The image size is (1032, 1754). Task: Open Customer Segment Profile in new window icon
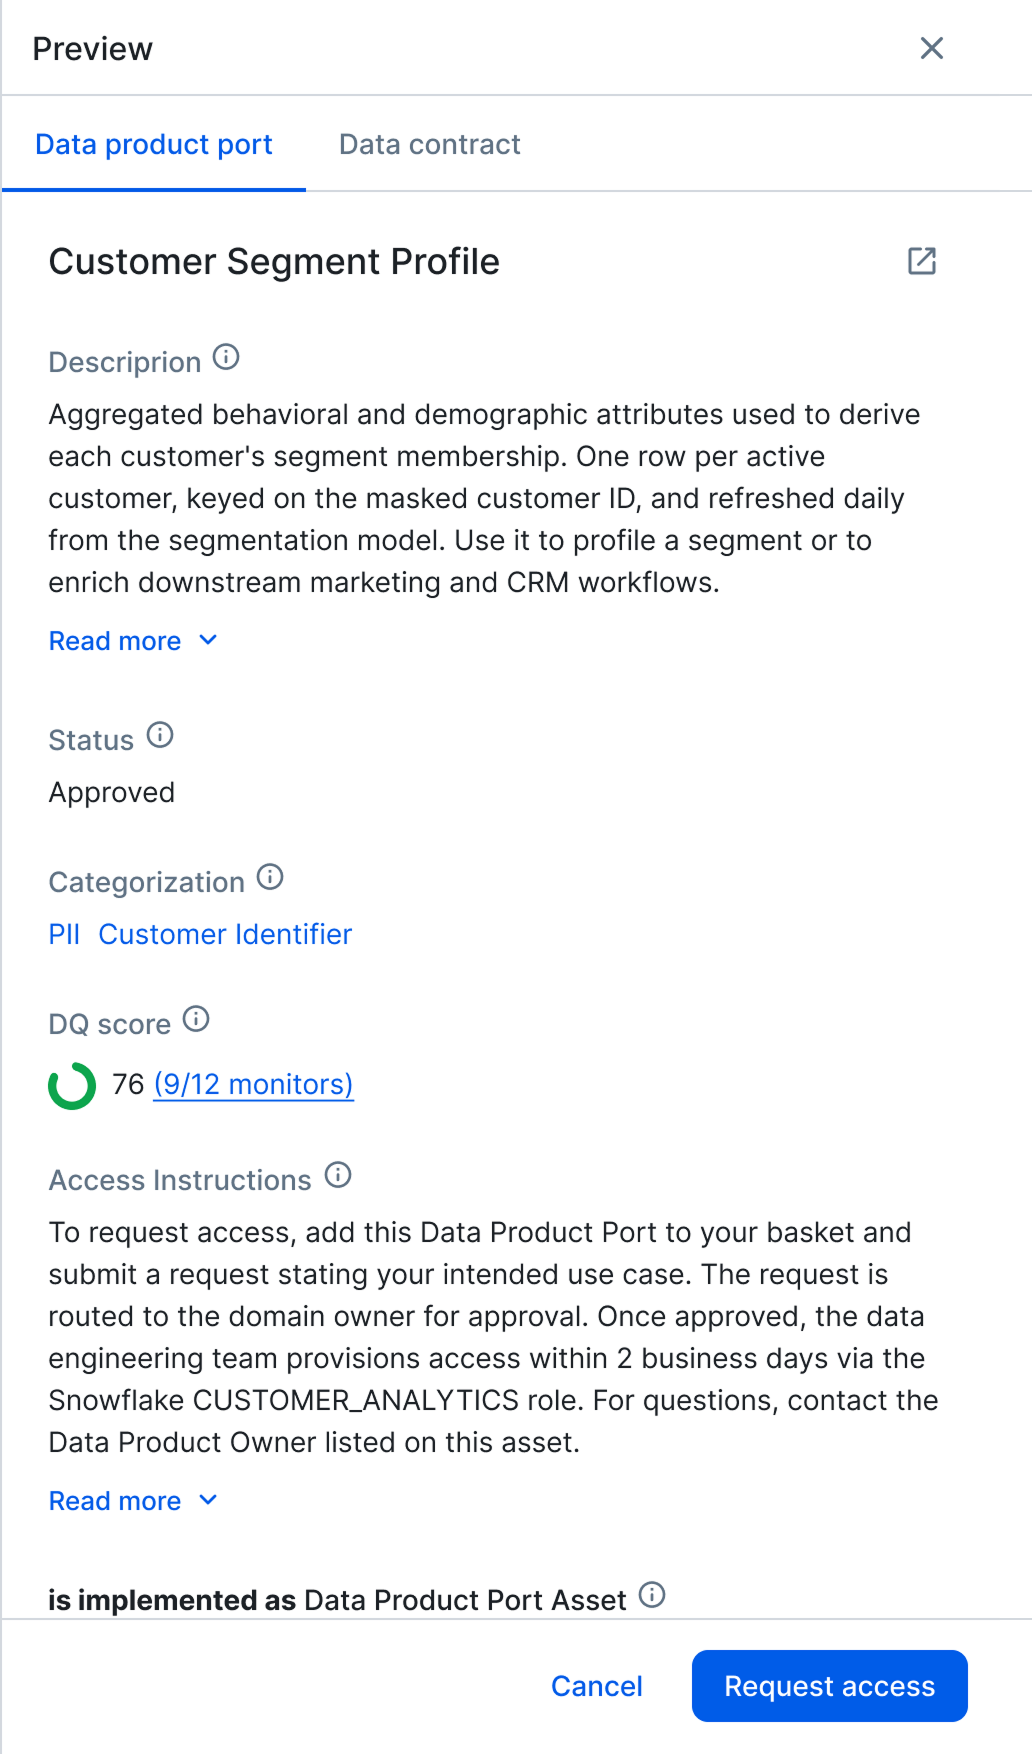point(921,261)
